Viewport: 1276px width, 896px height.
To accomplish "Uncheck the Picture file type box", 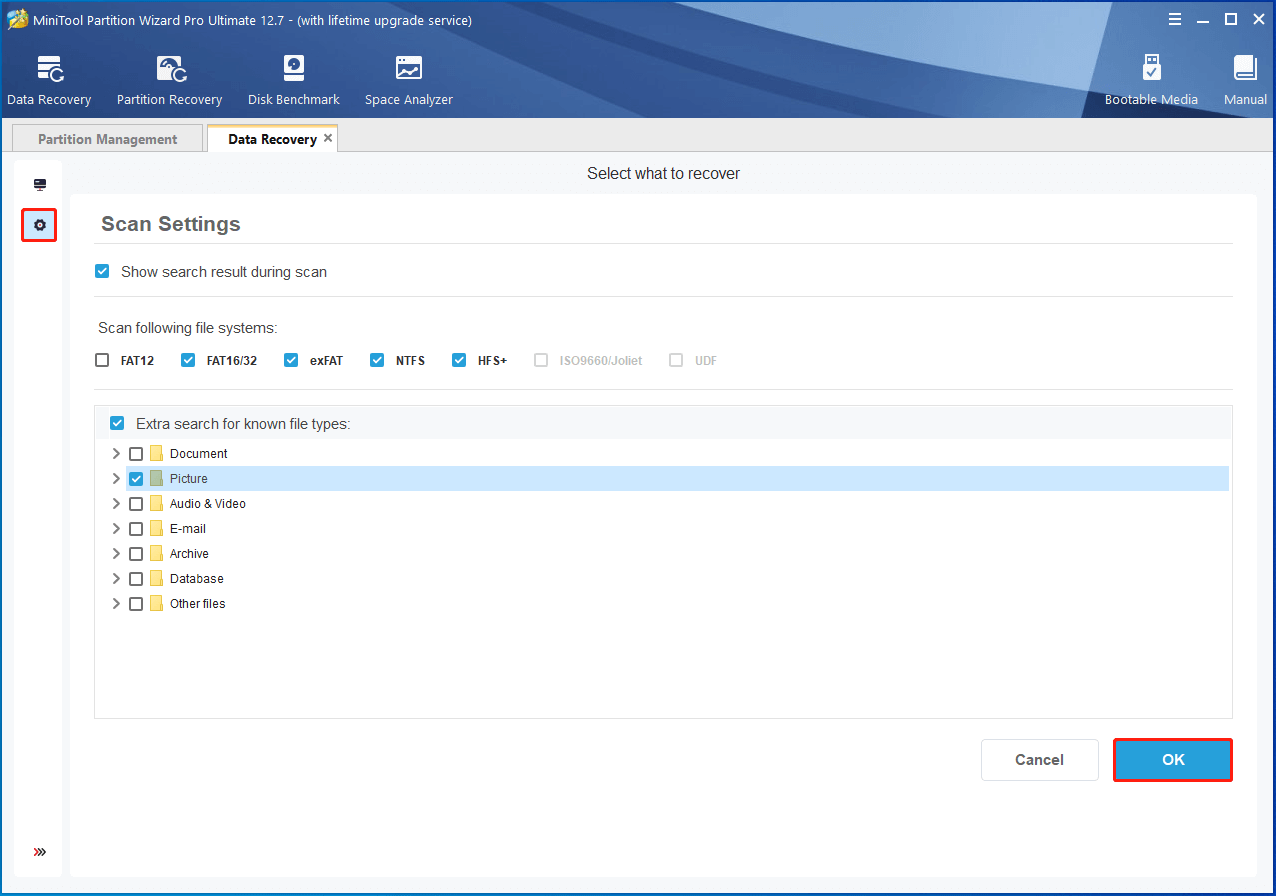I will click(136, 479).
